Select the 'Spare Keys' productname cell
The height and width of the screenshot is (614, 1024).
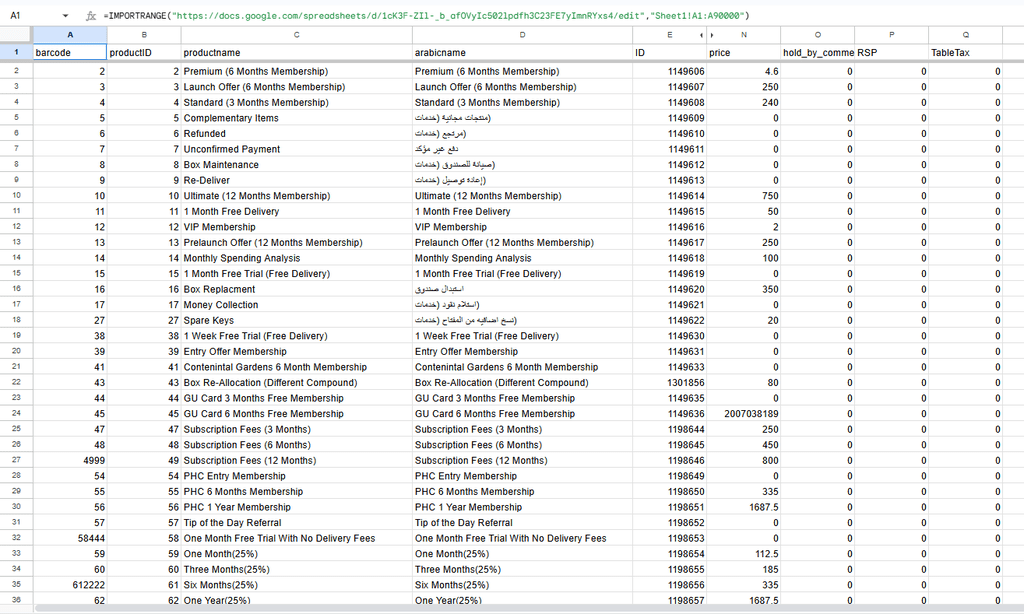[296, 321]
